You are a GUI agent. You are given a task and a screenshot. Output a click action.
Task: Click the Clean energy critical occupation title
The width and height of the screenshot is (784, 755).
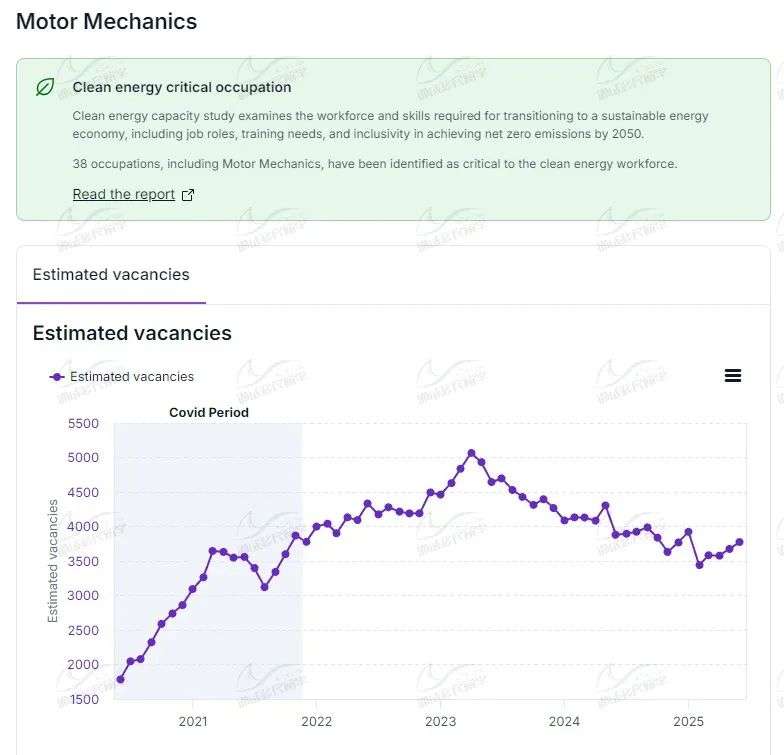182,88
